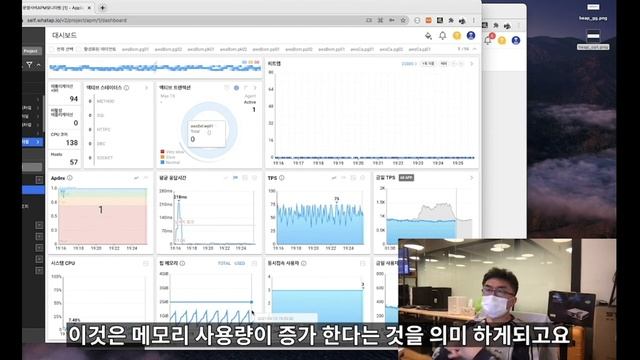Toggle Very slow legend in 액티브 트랜잭션
Image resolution: width=640 pixels, height=360 pixels.
click(x=172, y=152)
